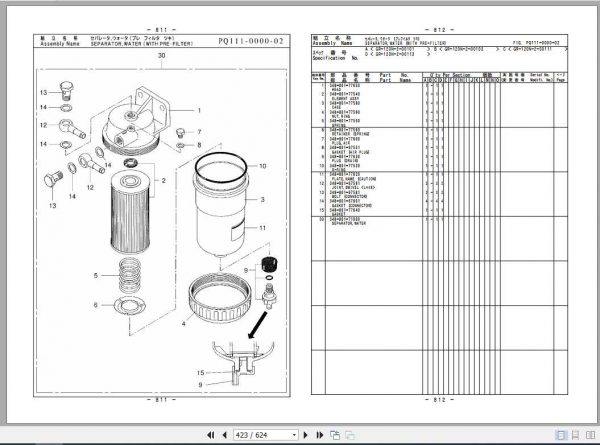Click callout 8 beside the plug gasket
The height and width of the screenshot is (445, 600).
[199, 145]
